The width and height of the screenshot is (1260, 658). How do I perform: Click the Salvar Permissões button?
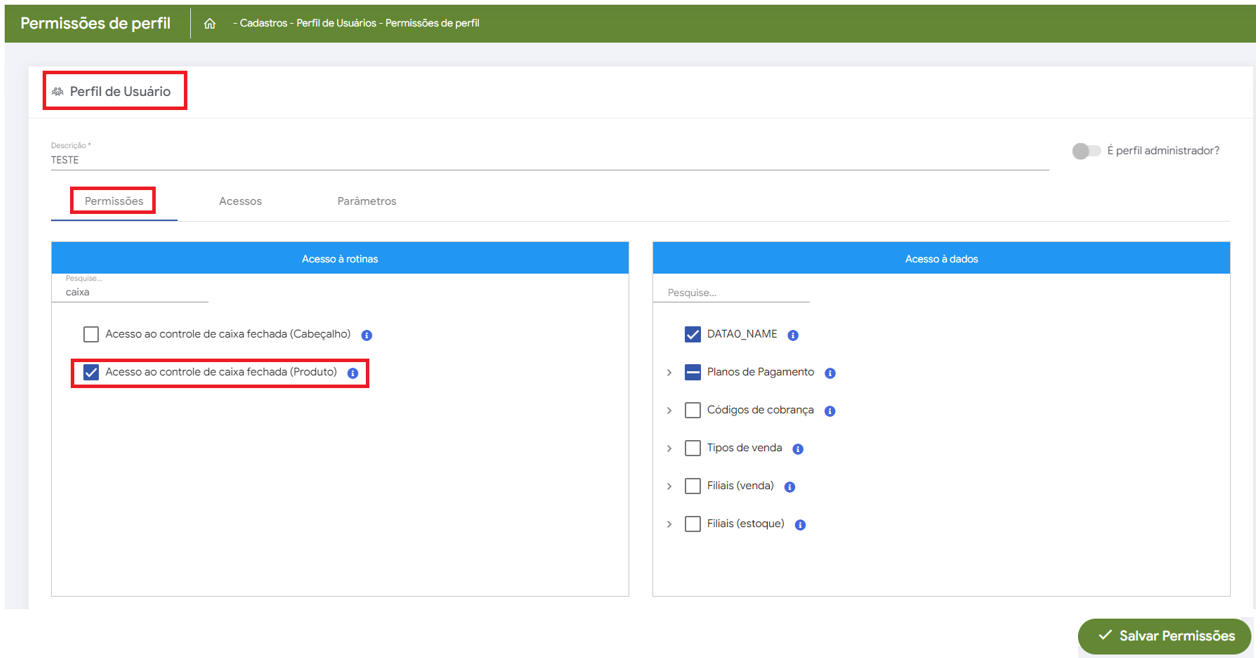(x=1164, y=636)
